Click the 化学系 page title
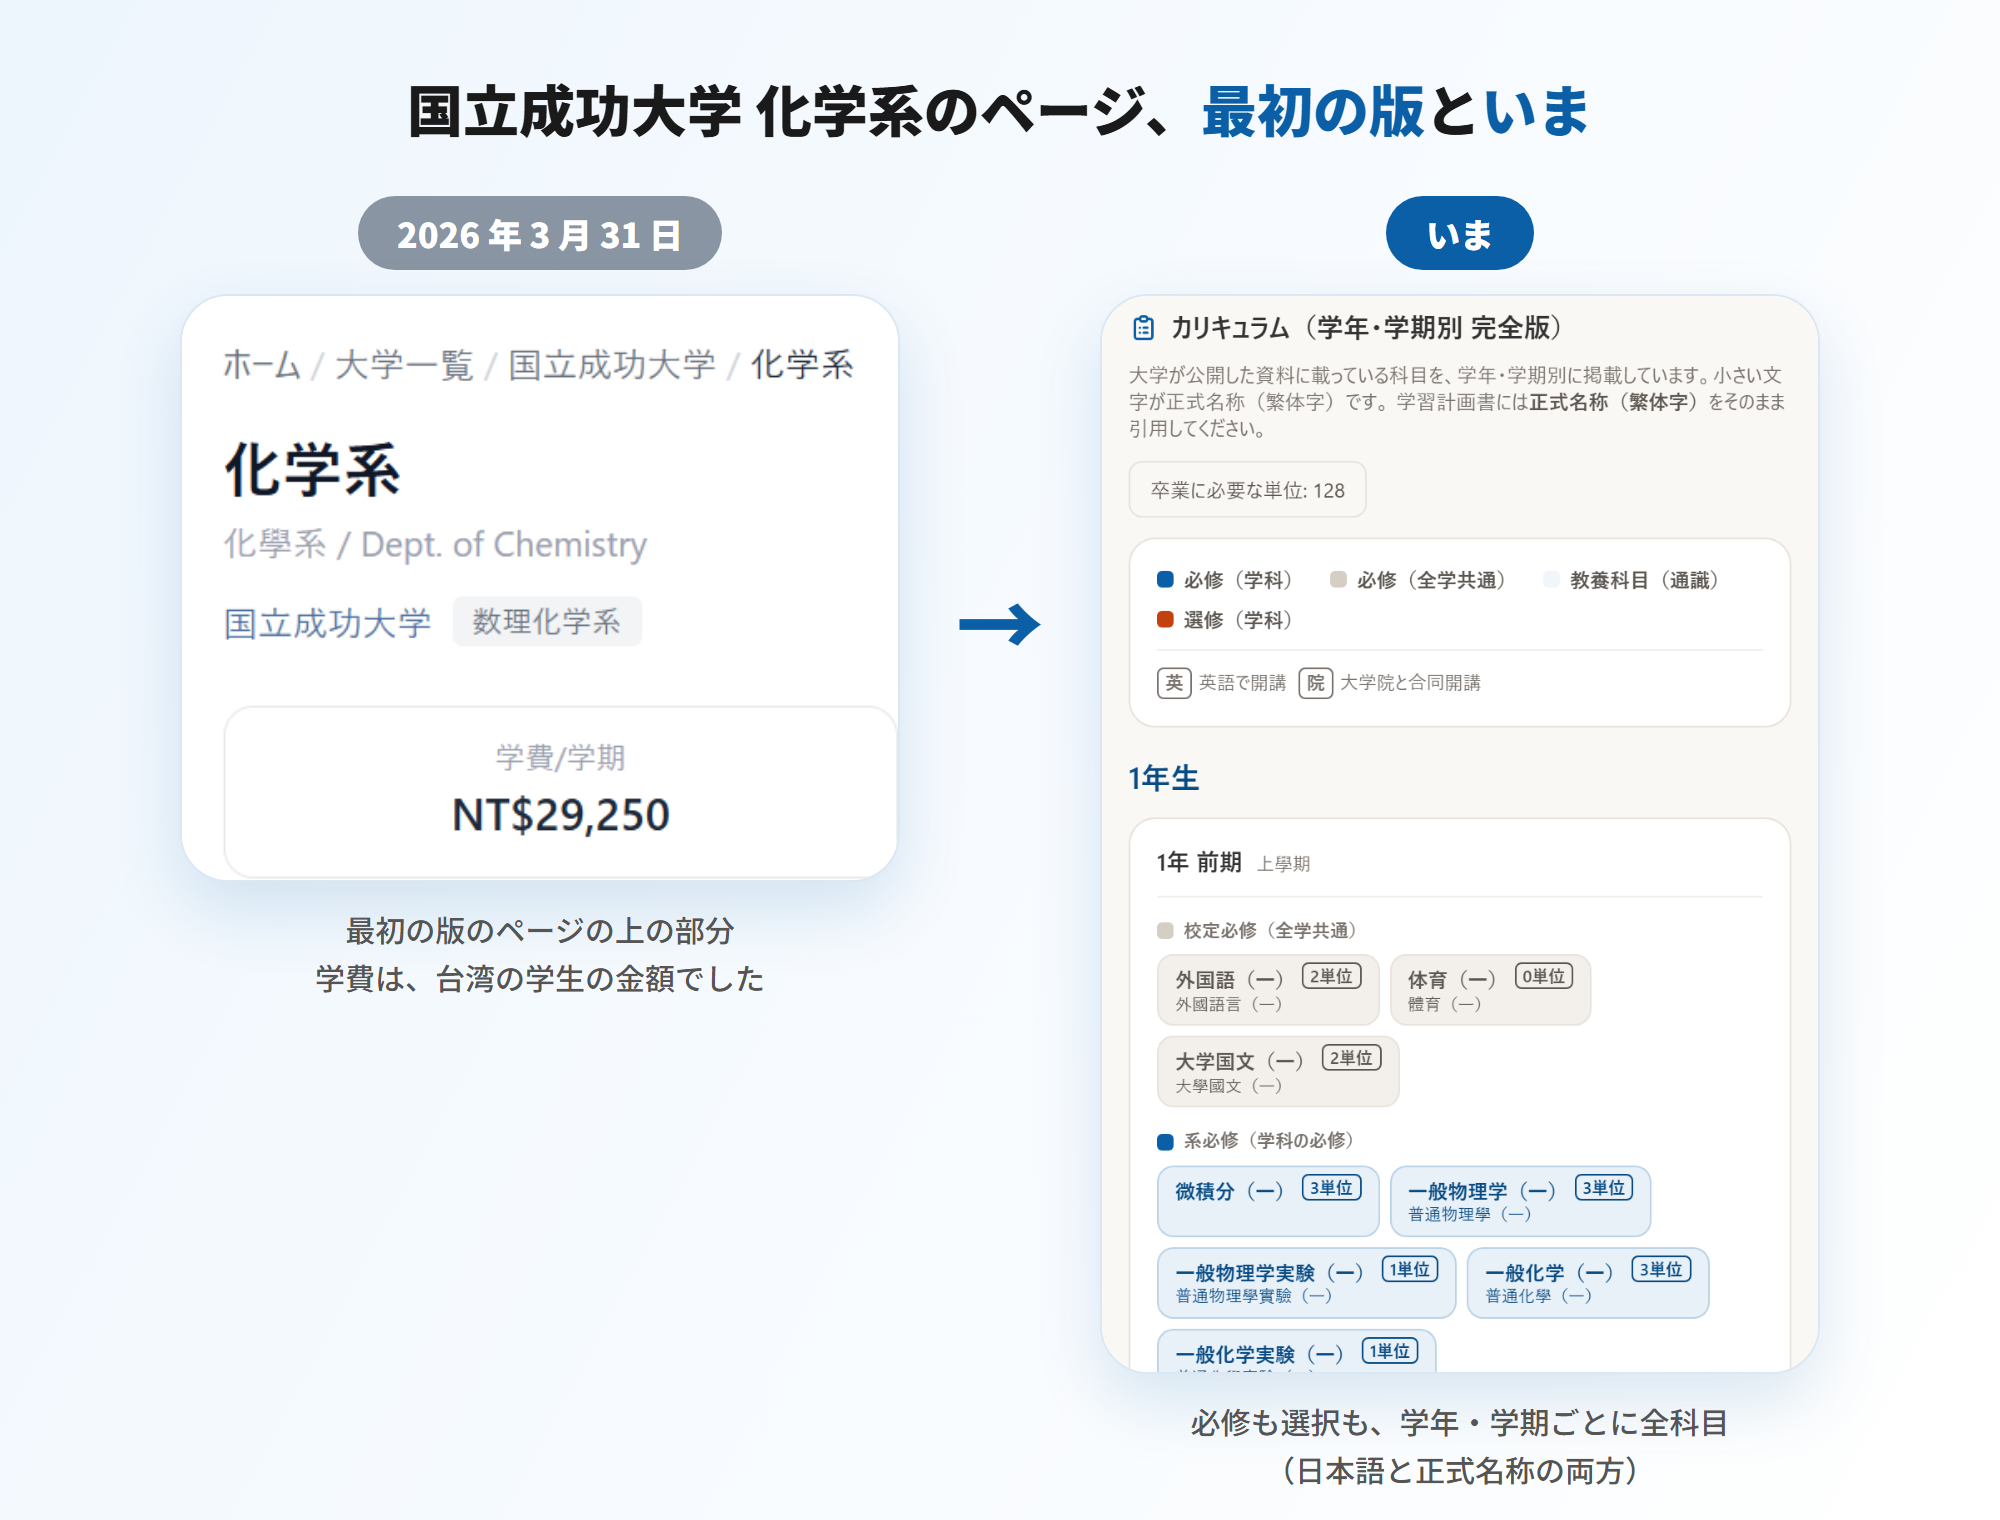The image size is (2000, 1520). [312, 471]
